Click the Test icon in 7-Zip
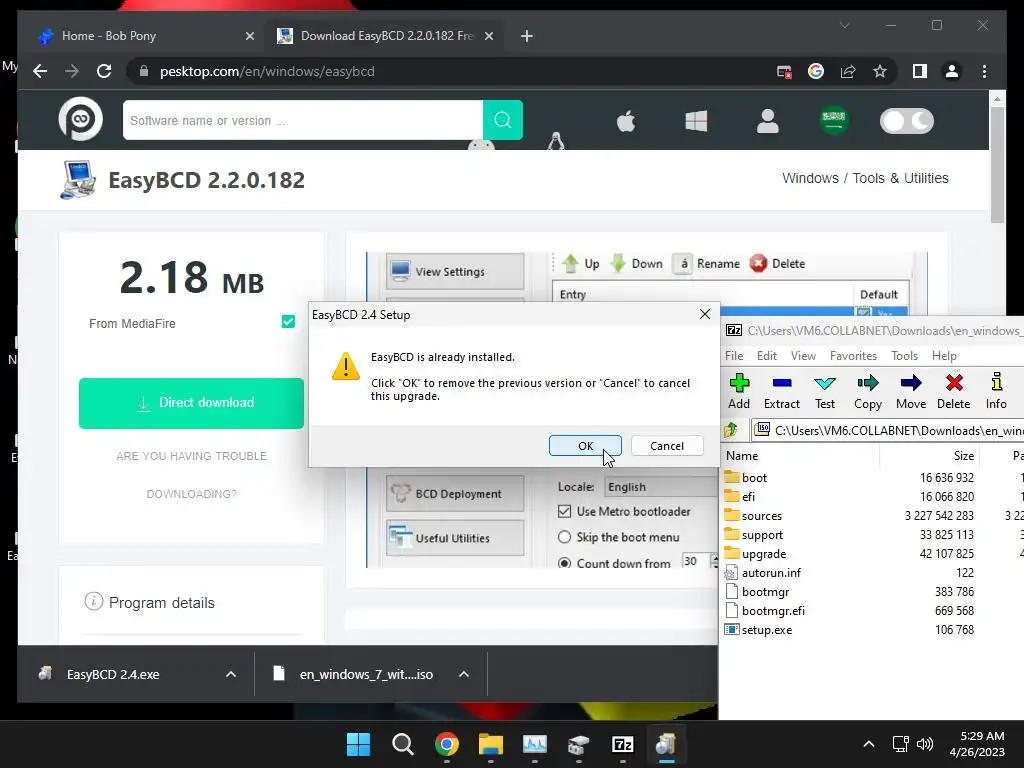This screenshot has width=1024, height=768. tap(825, 392)
